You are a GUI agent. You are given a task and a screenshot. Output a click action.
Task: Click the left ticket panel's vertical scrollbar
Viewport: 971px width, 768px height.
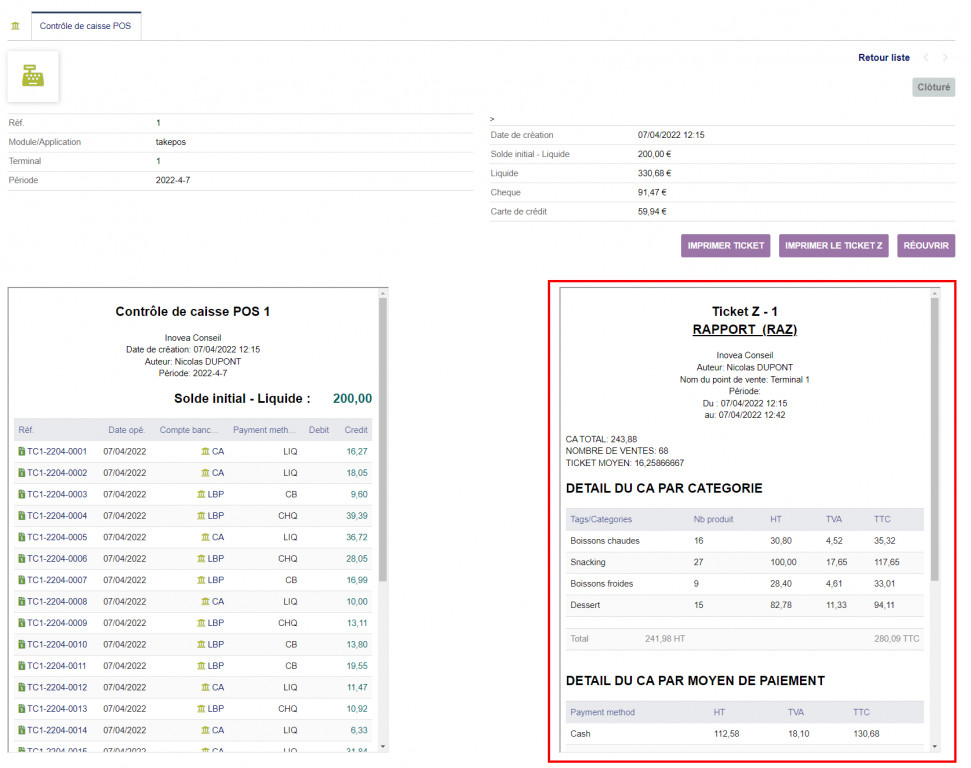(x=383, y=440)
